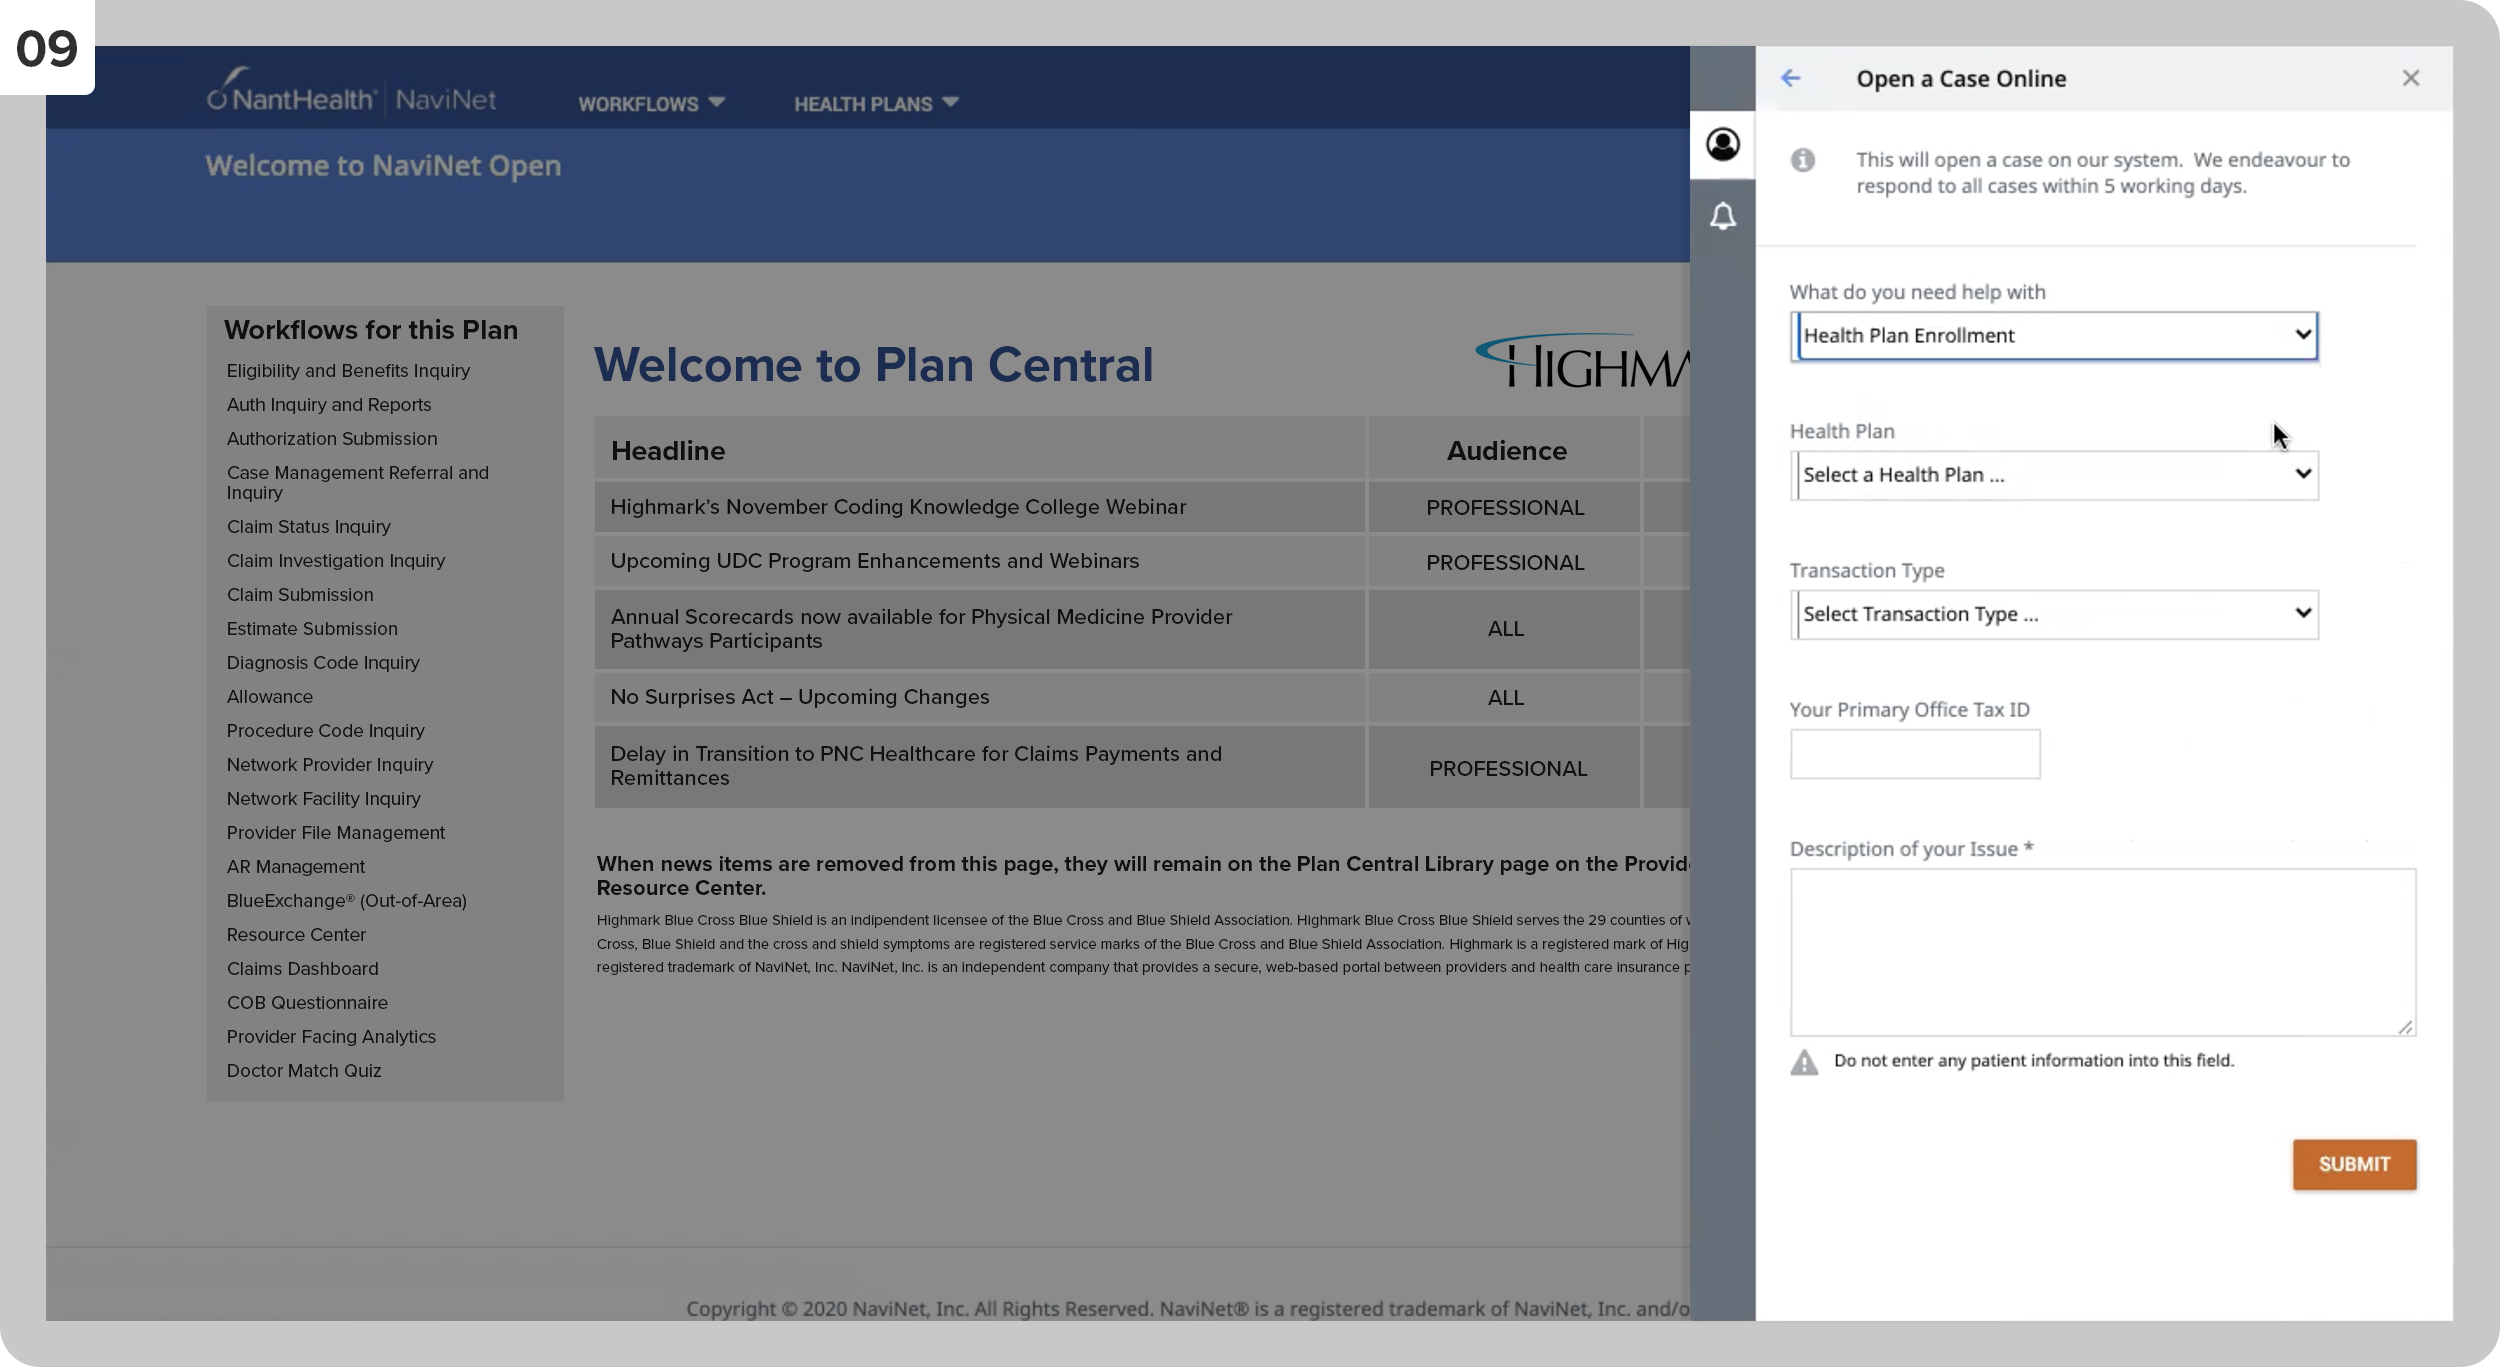Viewport: 2500px width, 1367px height.
Task: Click the warning icon below description field
Action: pos(1804,1062)
